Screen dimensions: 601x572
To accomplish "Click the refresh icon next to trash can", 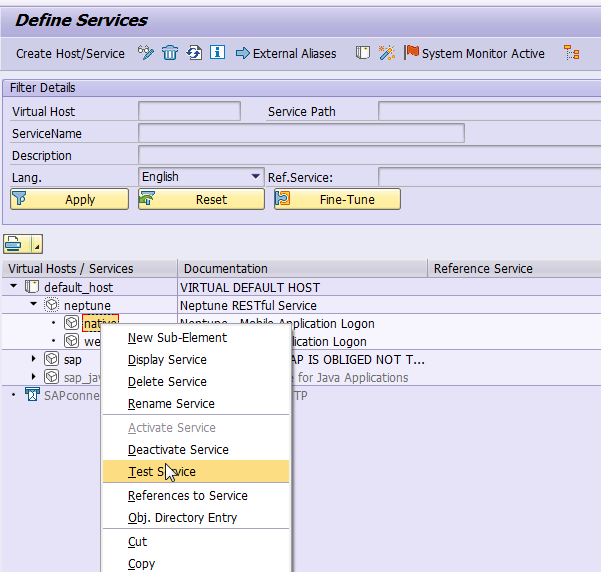I will pos(194,53).
